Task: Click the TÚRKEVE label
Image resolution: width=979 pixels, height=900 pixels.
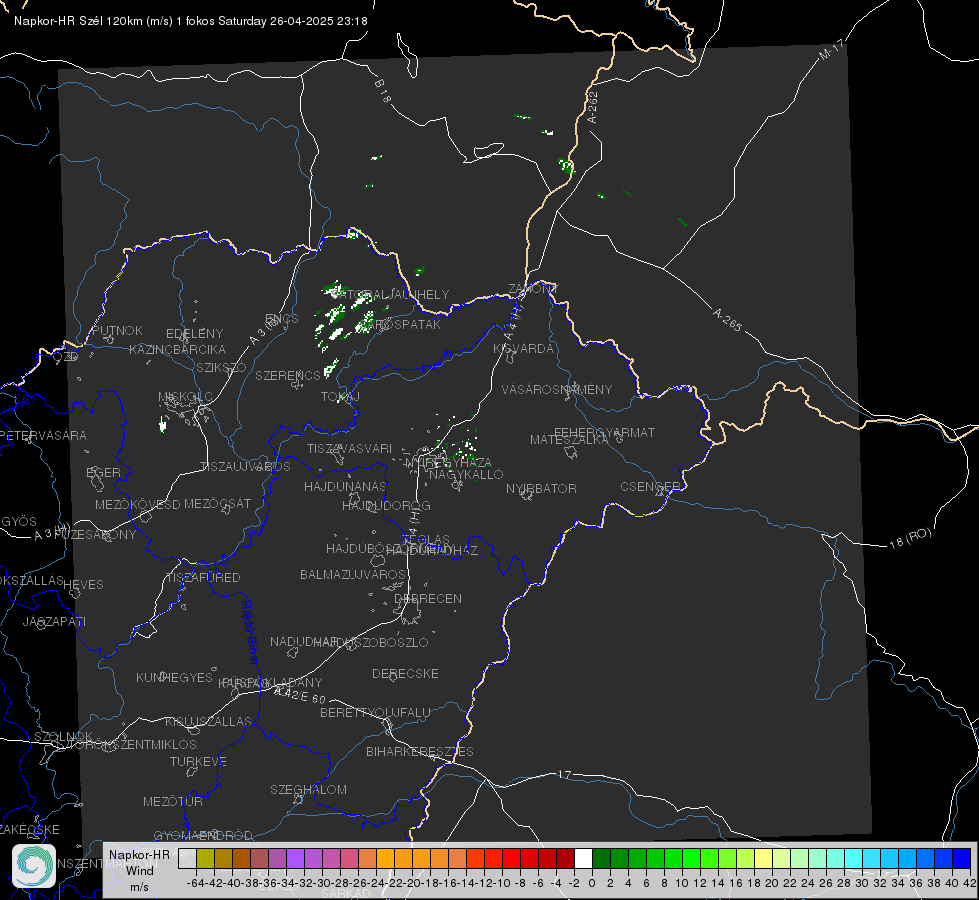Action: coord(199,761)
